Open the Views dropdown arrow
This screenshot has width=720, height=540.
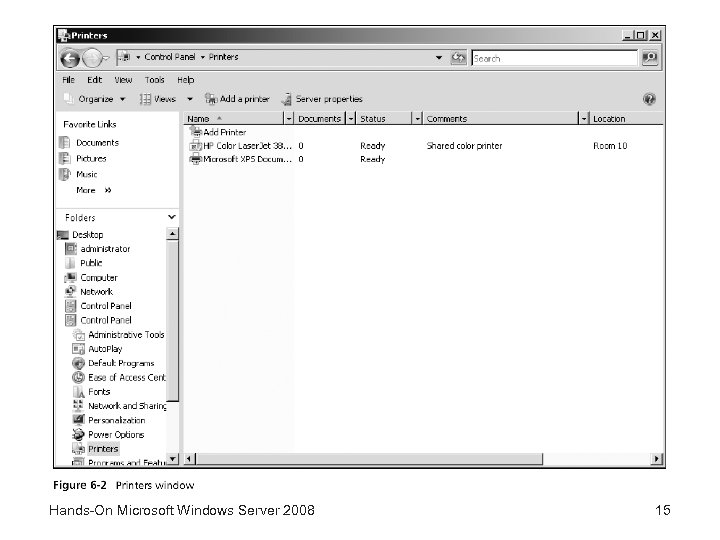190,99
